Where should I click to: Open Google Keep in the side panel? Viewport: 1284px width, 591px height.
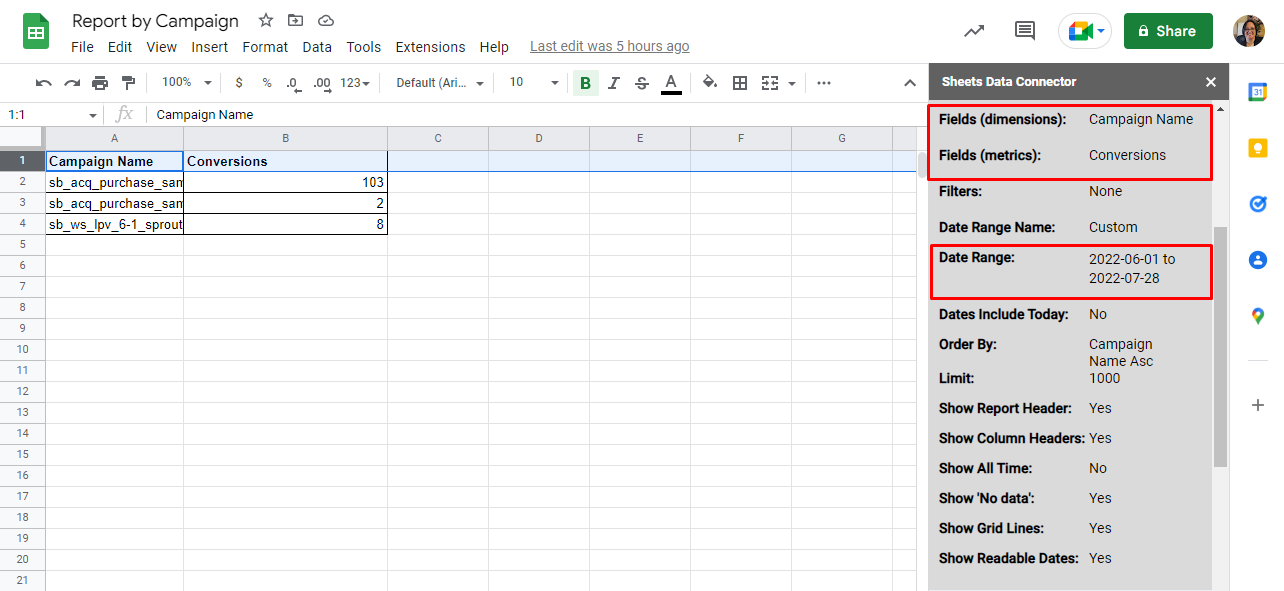coord(1257,148)
